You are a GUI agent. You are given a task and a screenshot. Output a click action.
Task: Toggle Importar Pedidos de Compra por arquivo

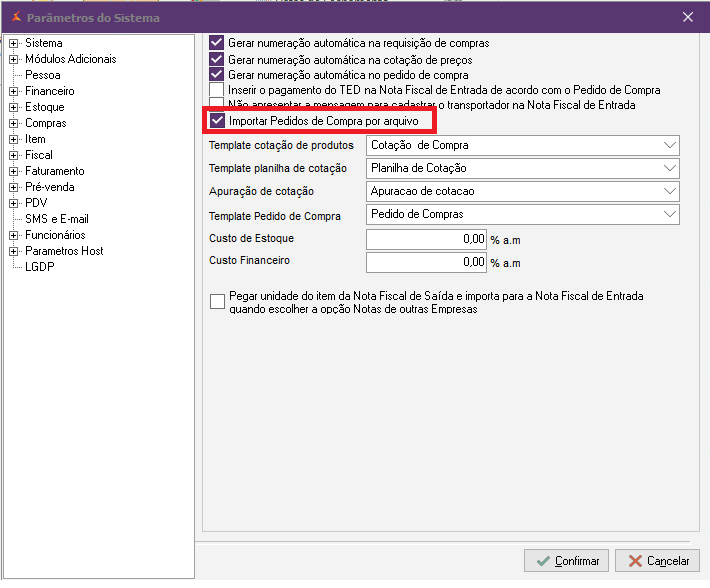[217, 120]
